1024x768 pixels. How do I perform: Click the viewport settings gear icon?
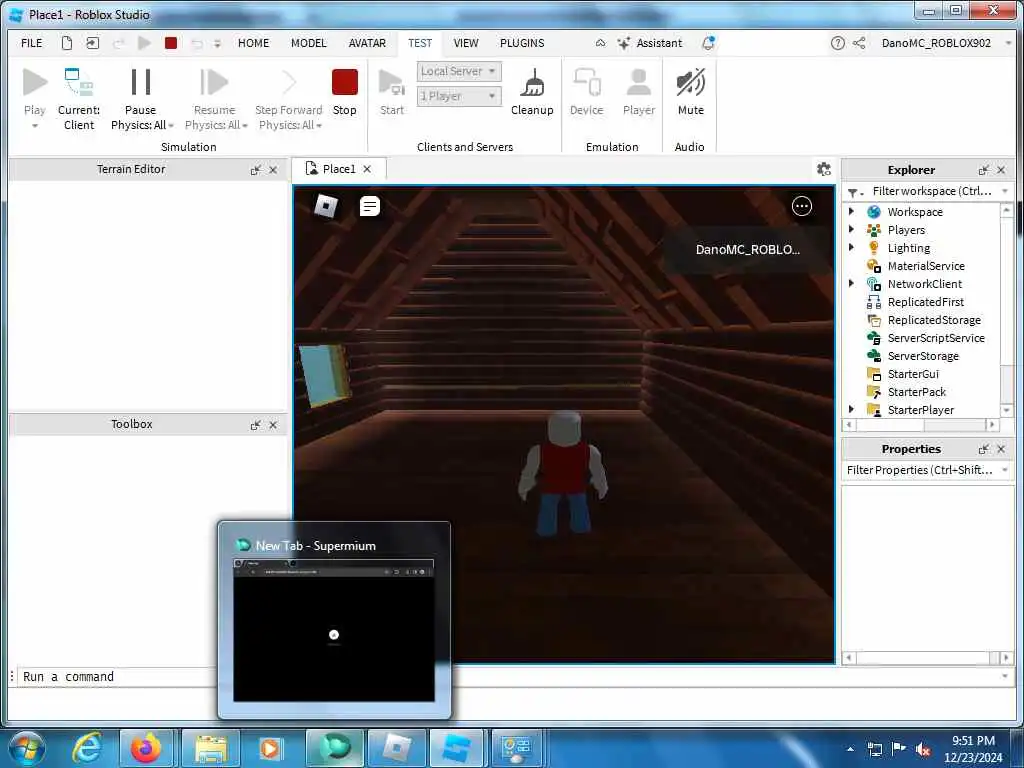coord(824,169)
